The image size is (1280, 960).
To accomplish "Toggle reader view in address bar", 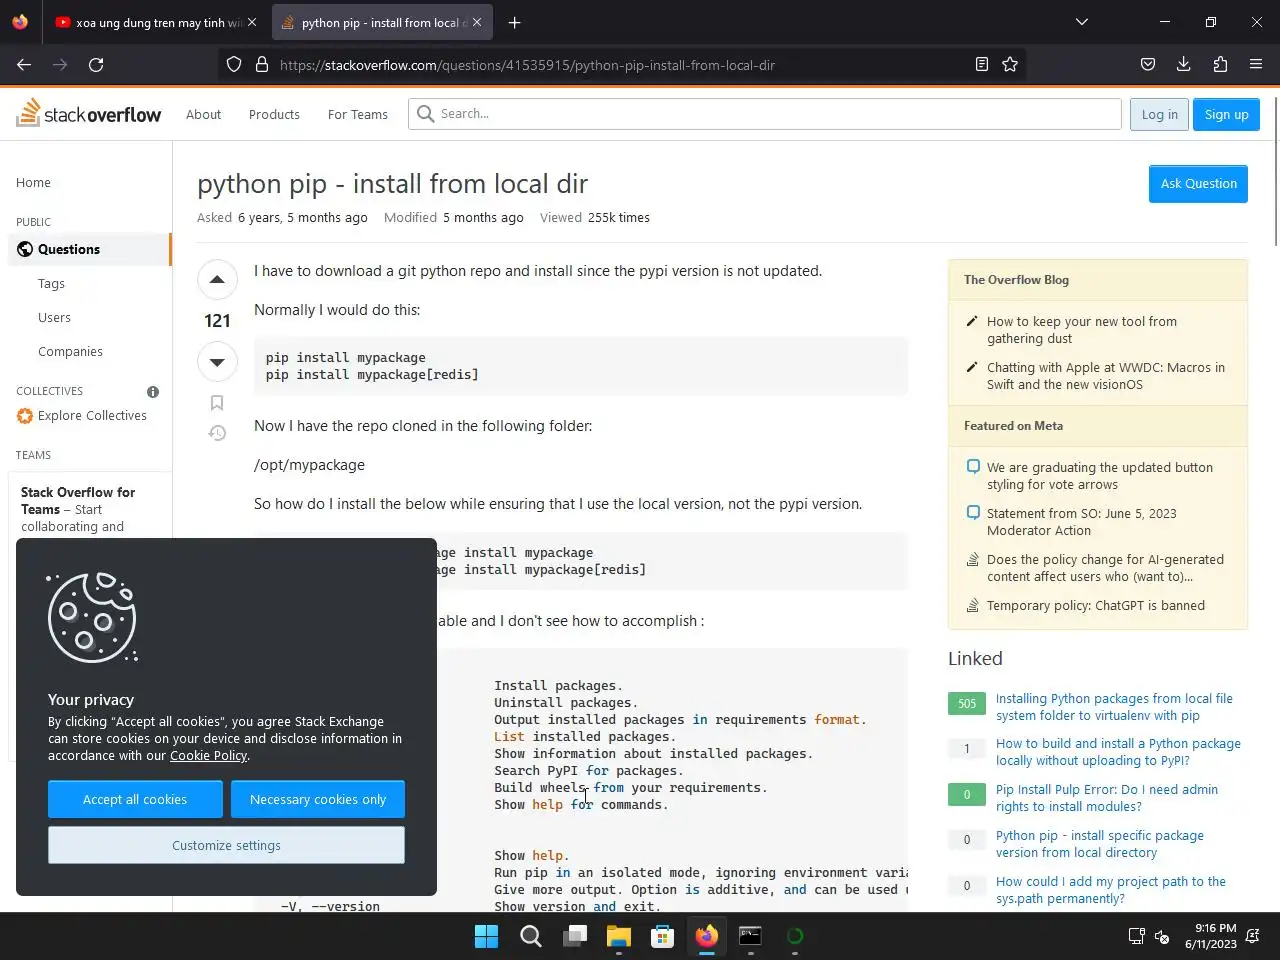I will coord(982,64).
